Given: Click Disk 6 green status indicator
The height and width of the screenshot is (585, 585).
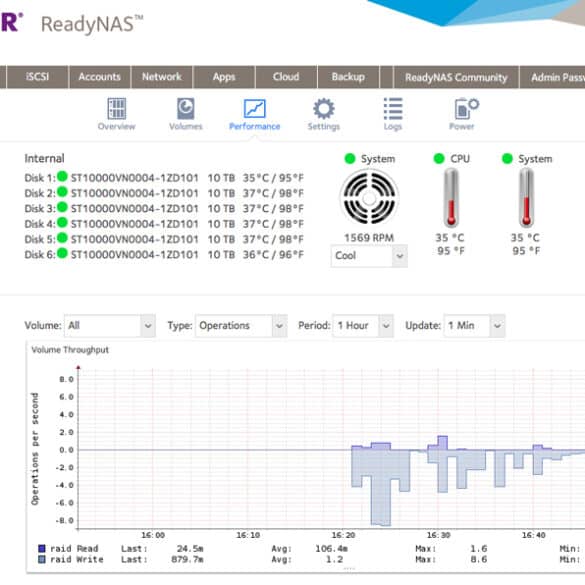Looking at the screenshot, I should 62,253.
